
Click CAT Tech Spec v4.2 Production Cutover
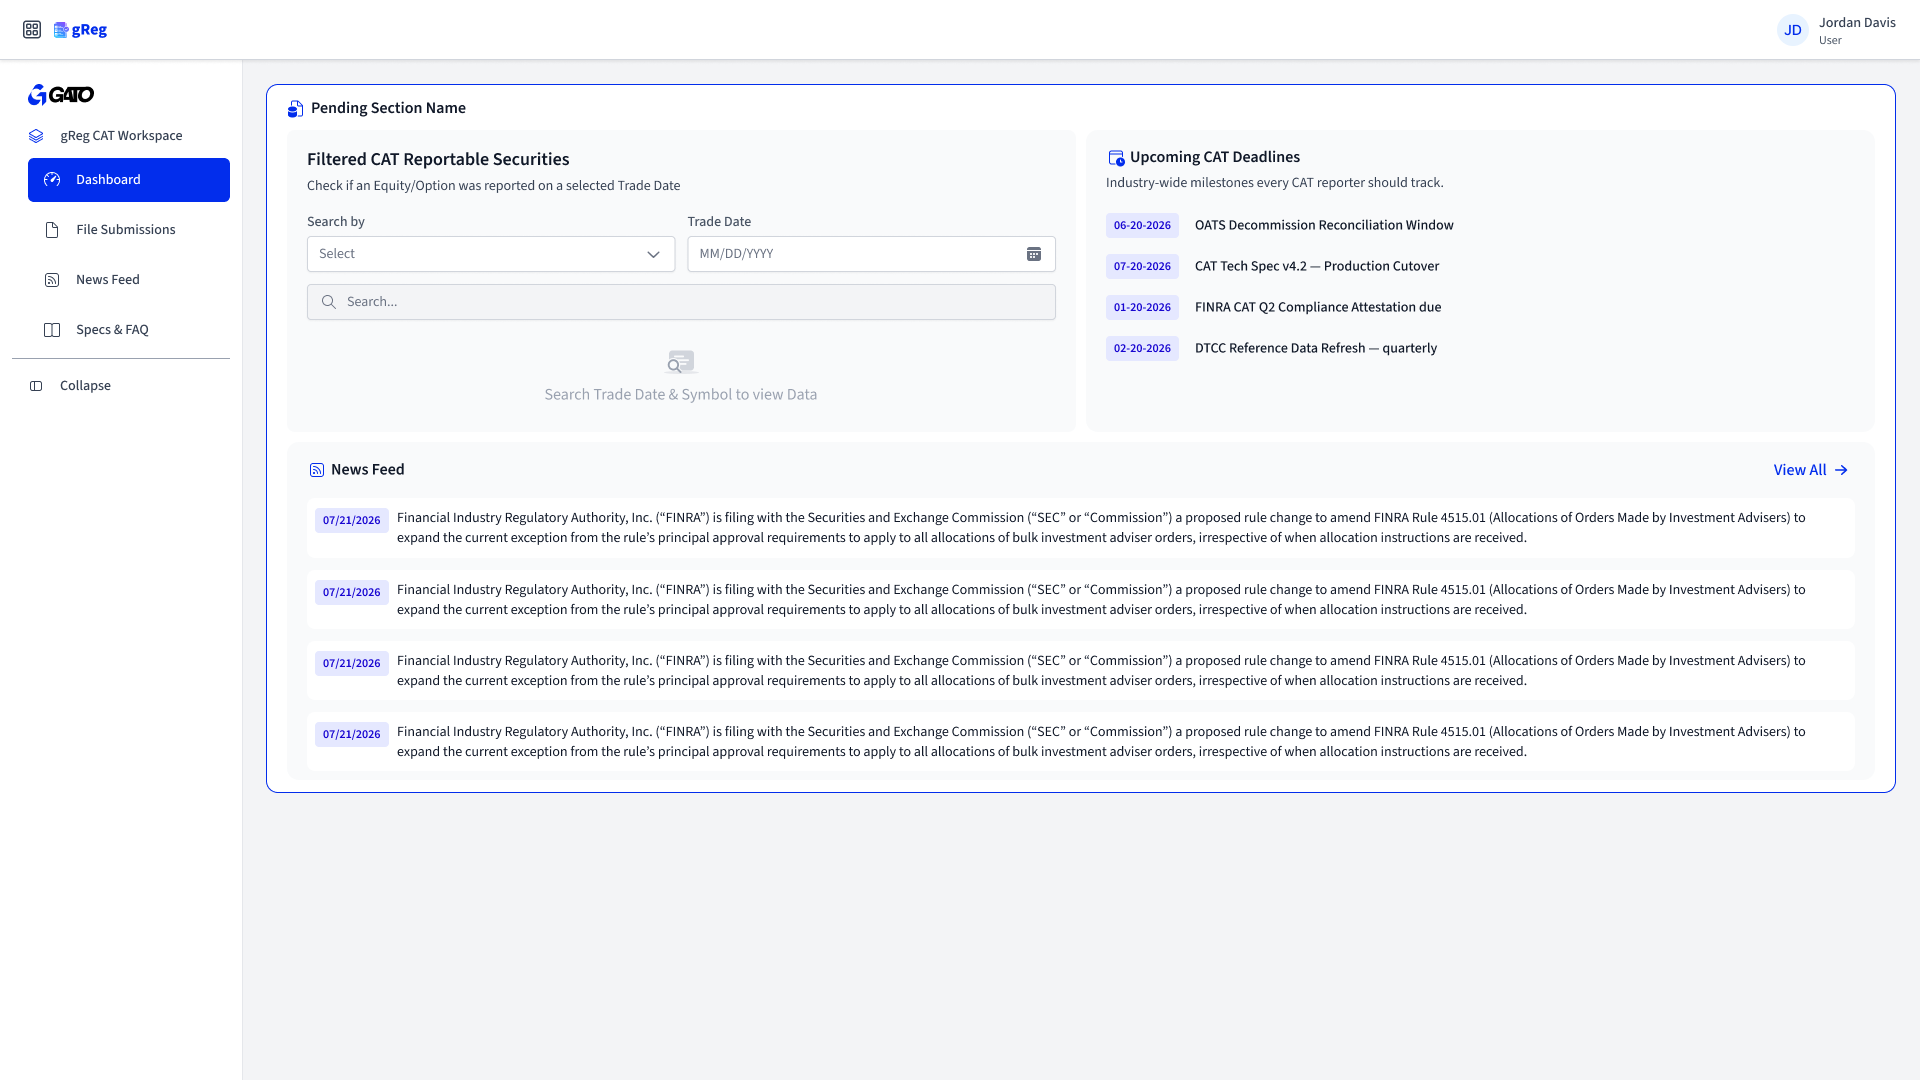(1317, 267)
